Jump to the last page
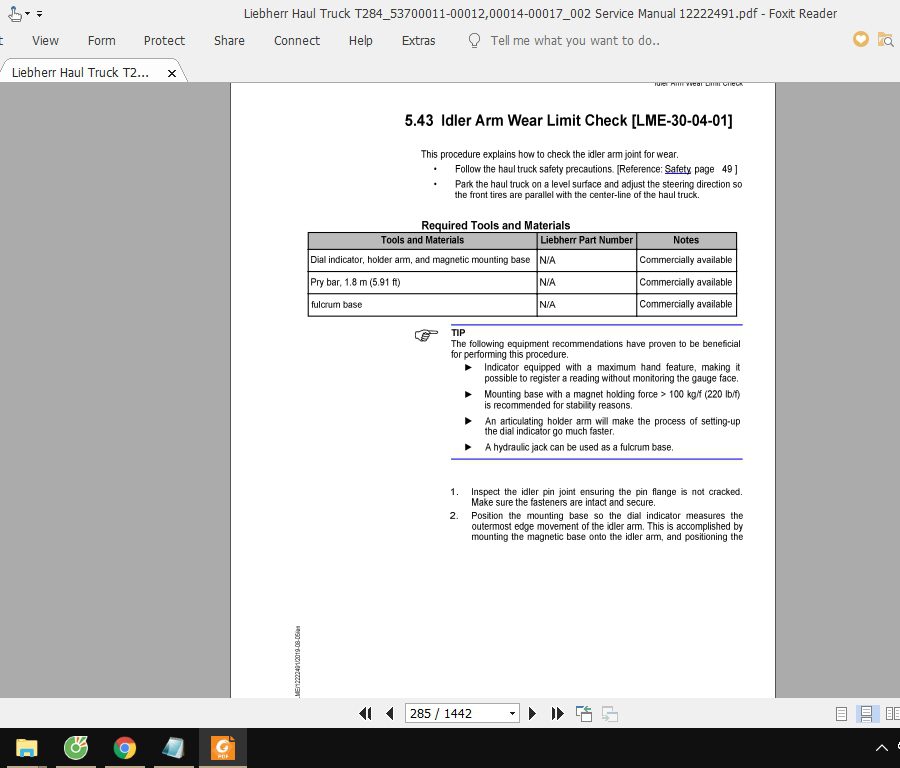900x768 pixels. (557, 713)
